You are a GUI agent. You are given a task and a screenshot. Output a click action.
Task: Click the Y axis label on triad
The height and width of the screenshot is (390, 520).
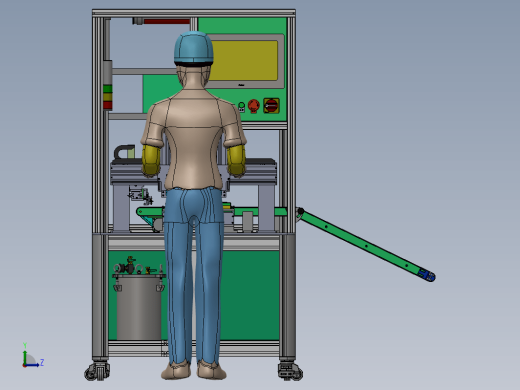(25, 345)
